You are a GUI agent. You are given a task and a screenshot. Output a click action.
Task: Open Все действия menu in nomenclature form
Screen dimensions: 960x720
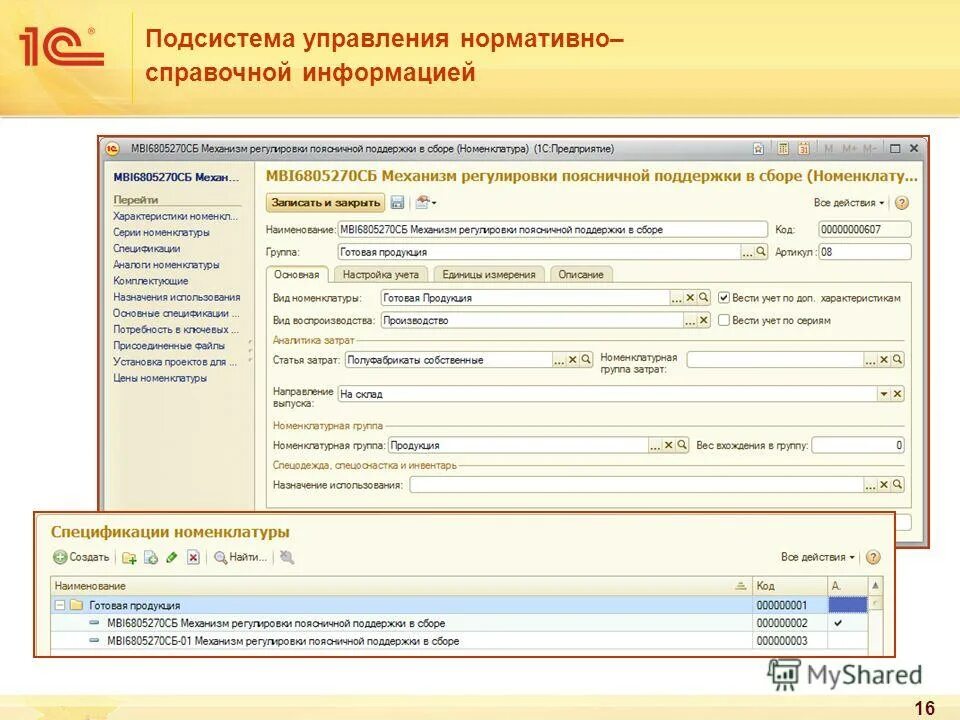pos(849,203)
